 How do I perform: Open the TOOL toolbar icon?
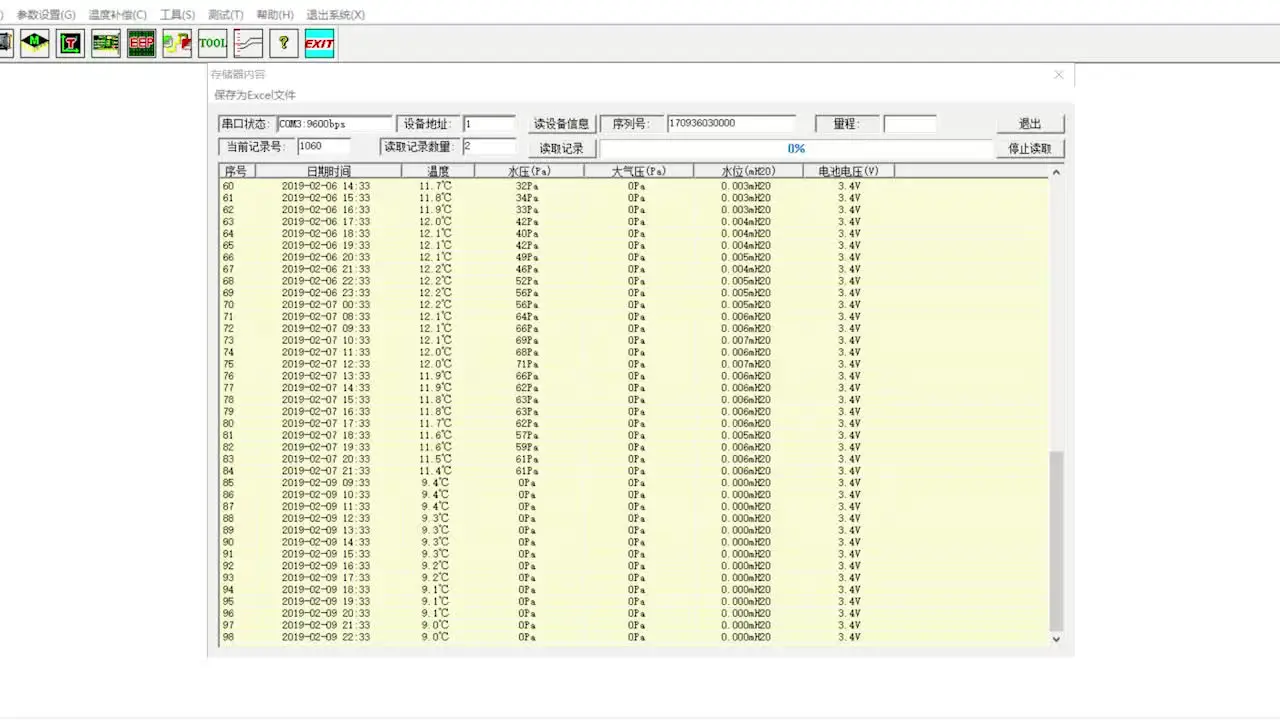coord(213,43)
